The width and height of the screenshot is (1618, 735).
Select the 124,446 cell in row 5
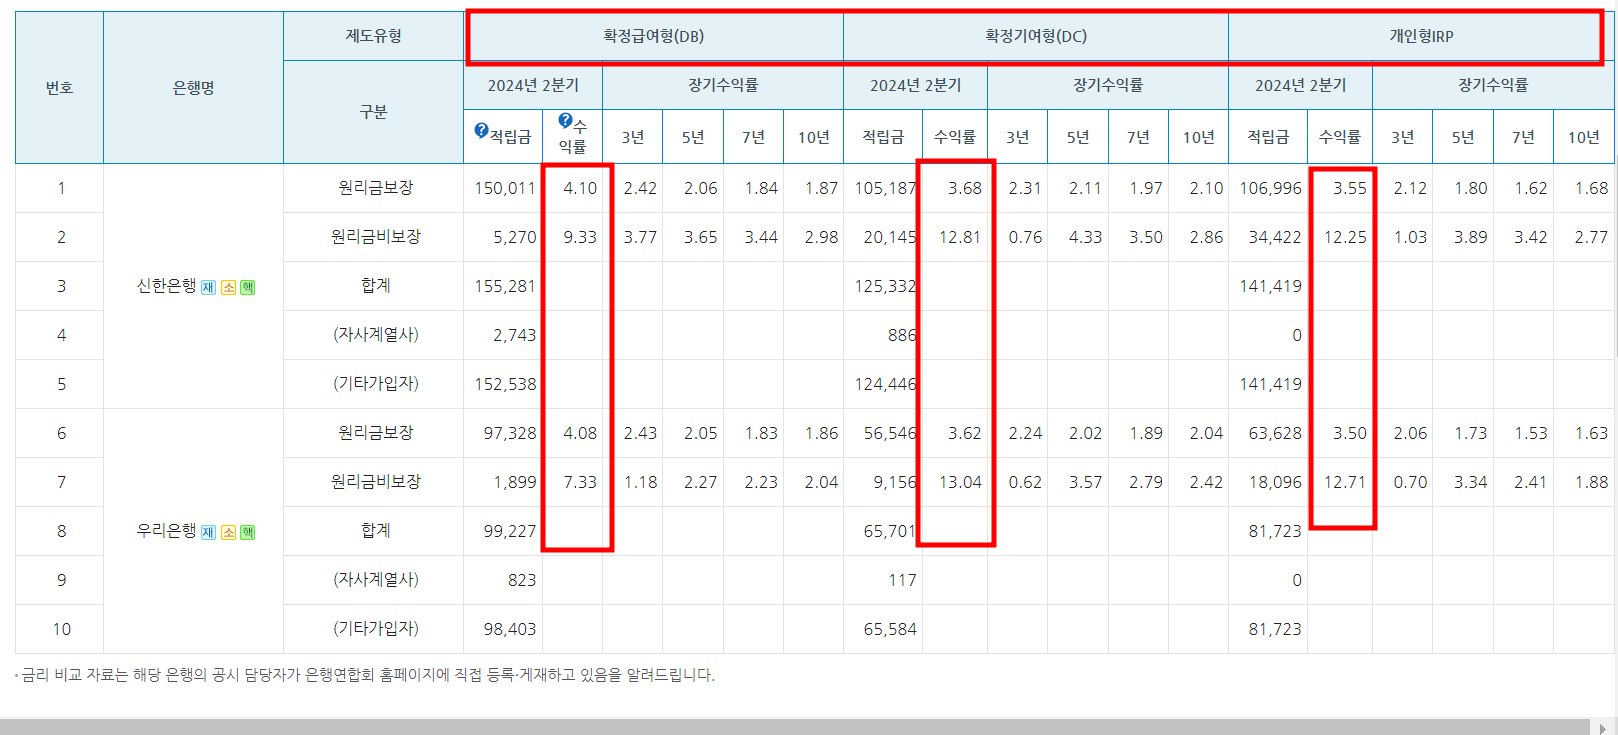(884, 384)
